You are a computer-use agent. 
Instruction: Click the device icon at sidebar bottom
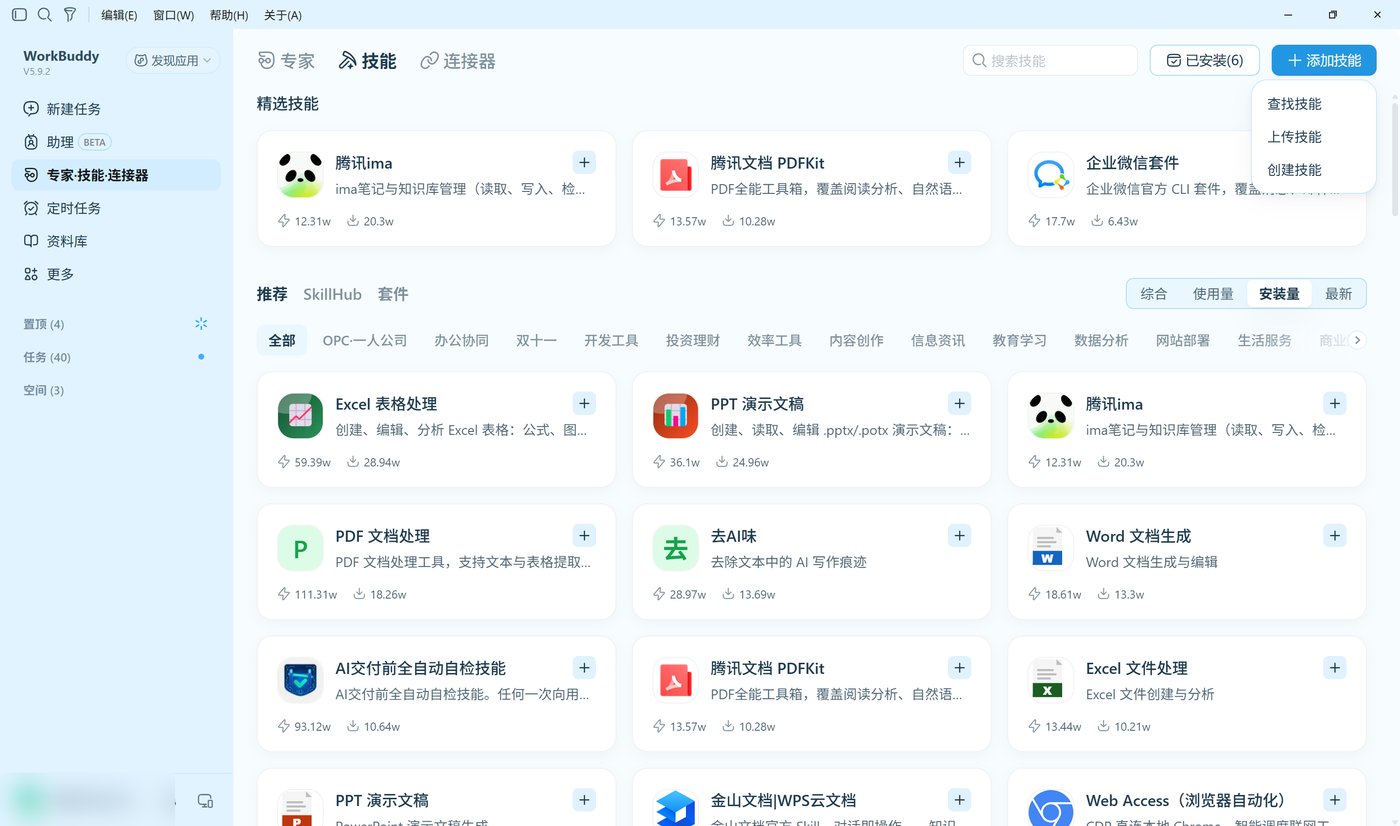205,800
